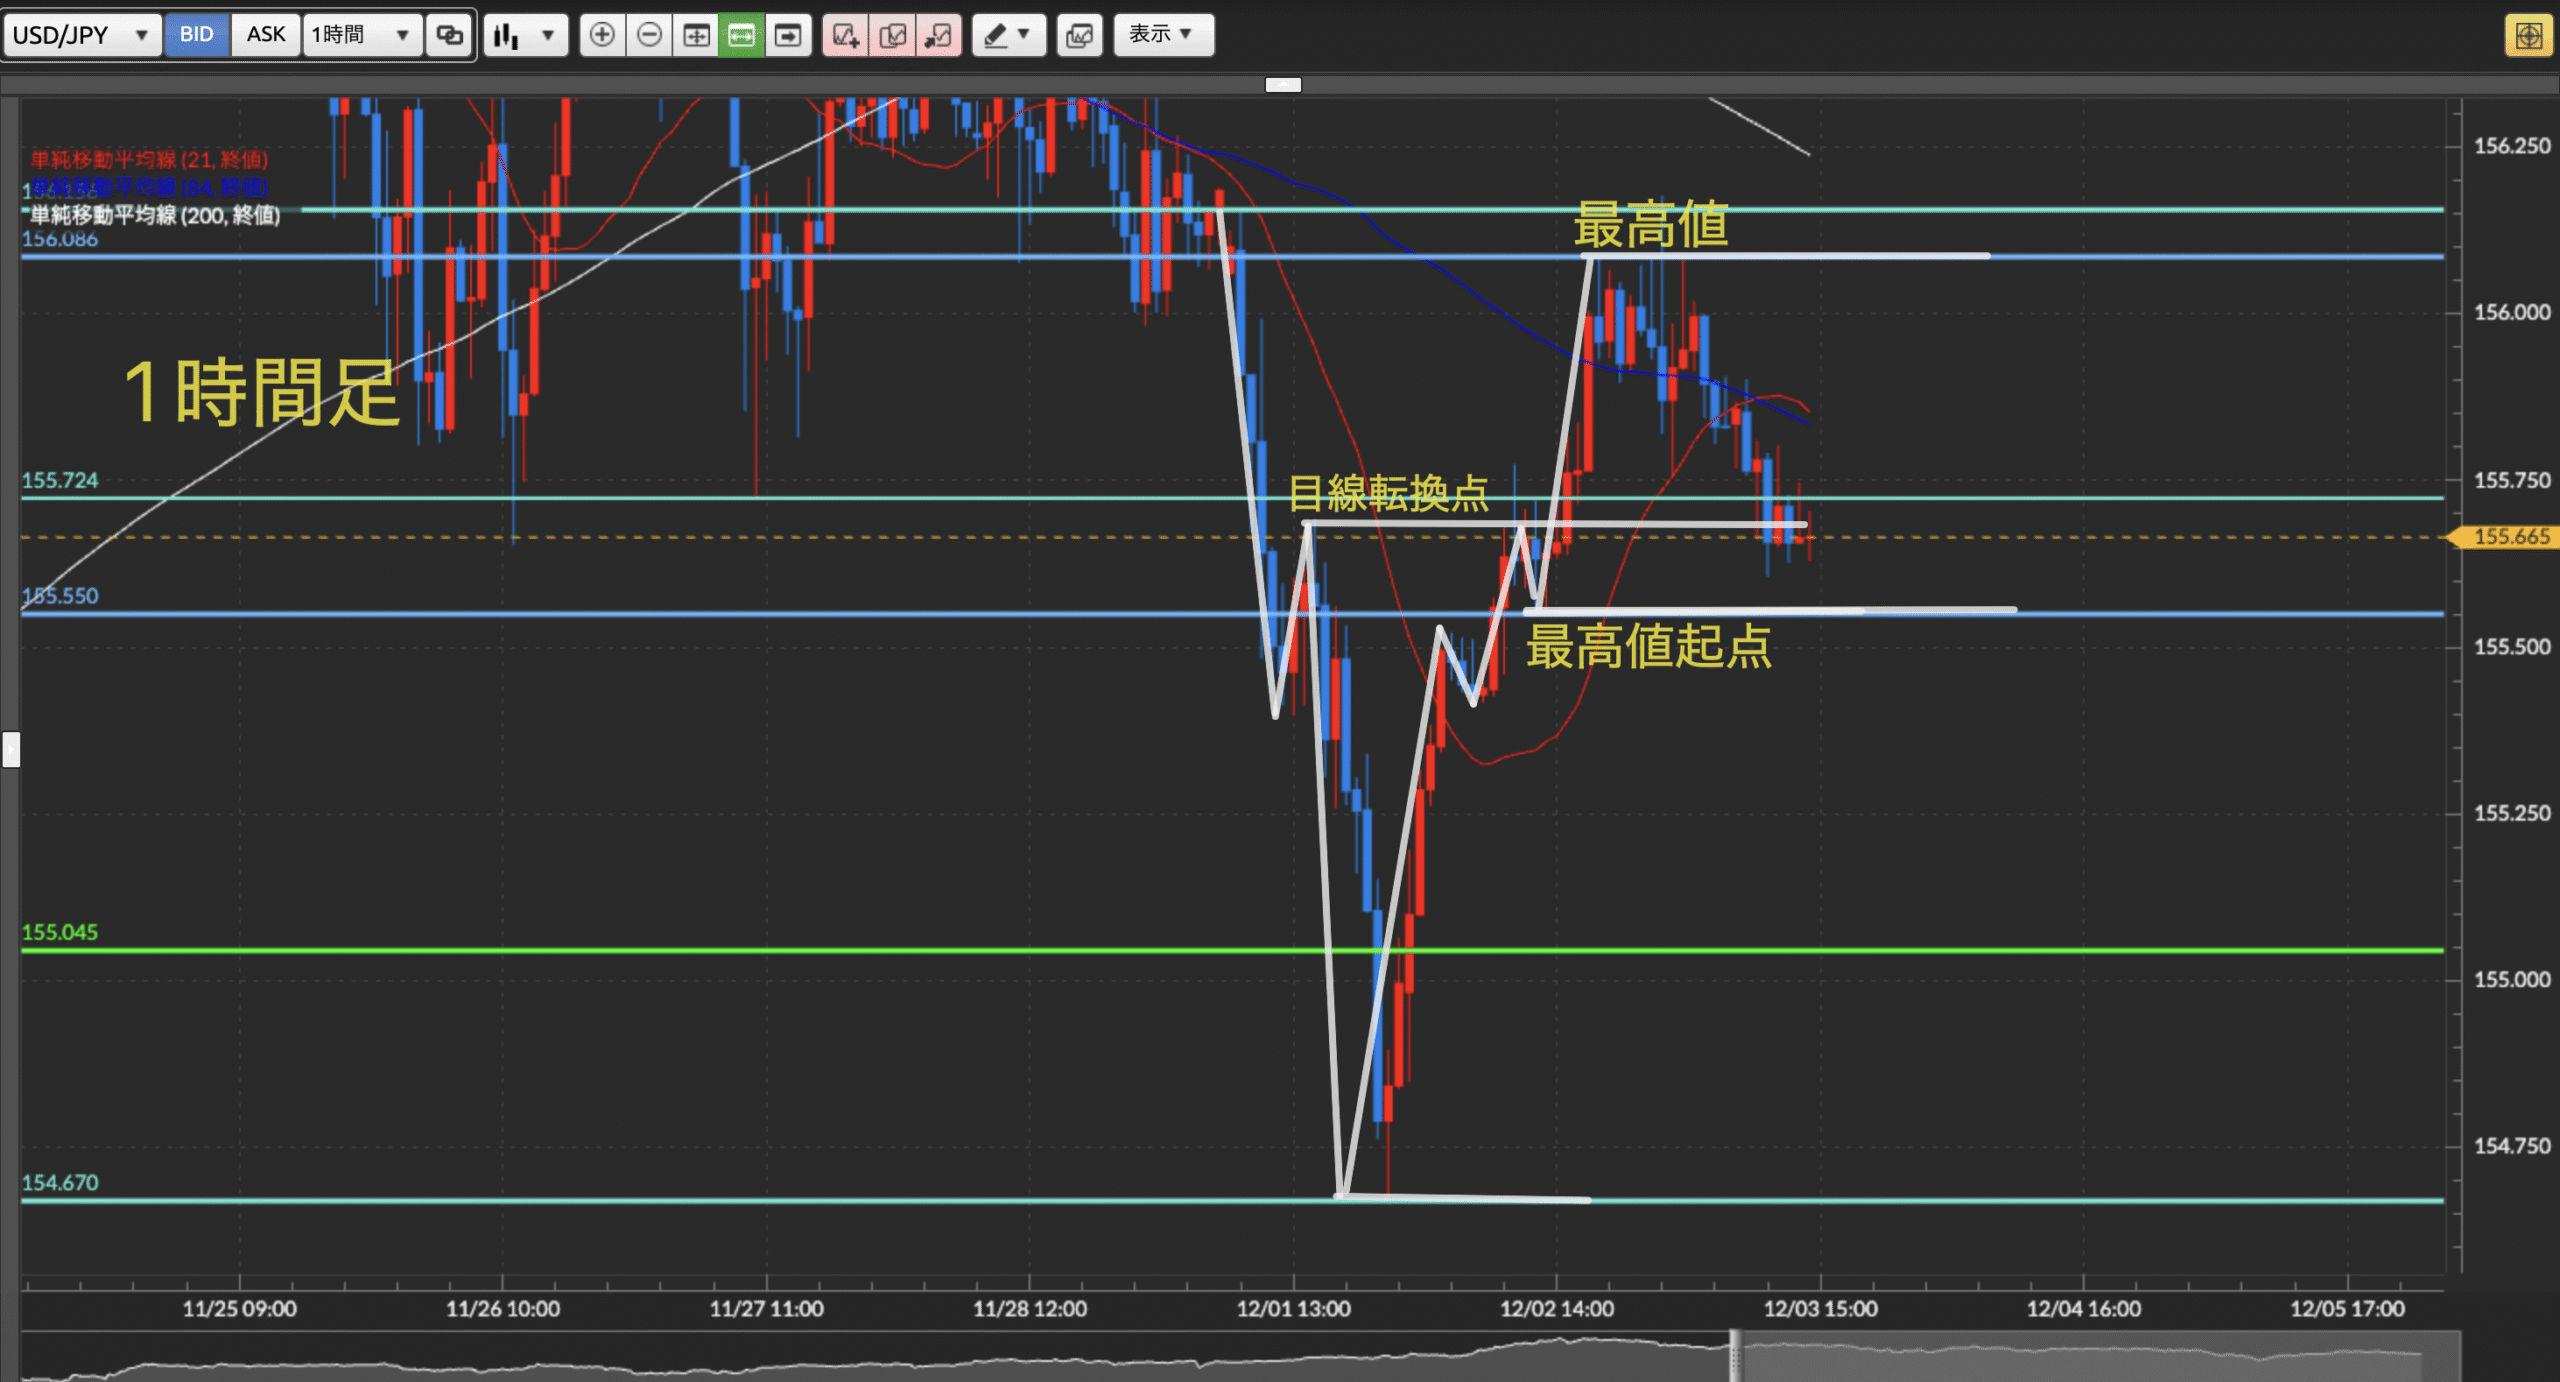Open the 1時間 timeframe dropdown
The width and height of the screenshot is (2560, 1382).
(x=361, y=35)
